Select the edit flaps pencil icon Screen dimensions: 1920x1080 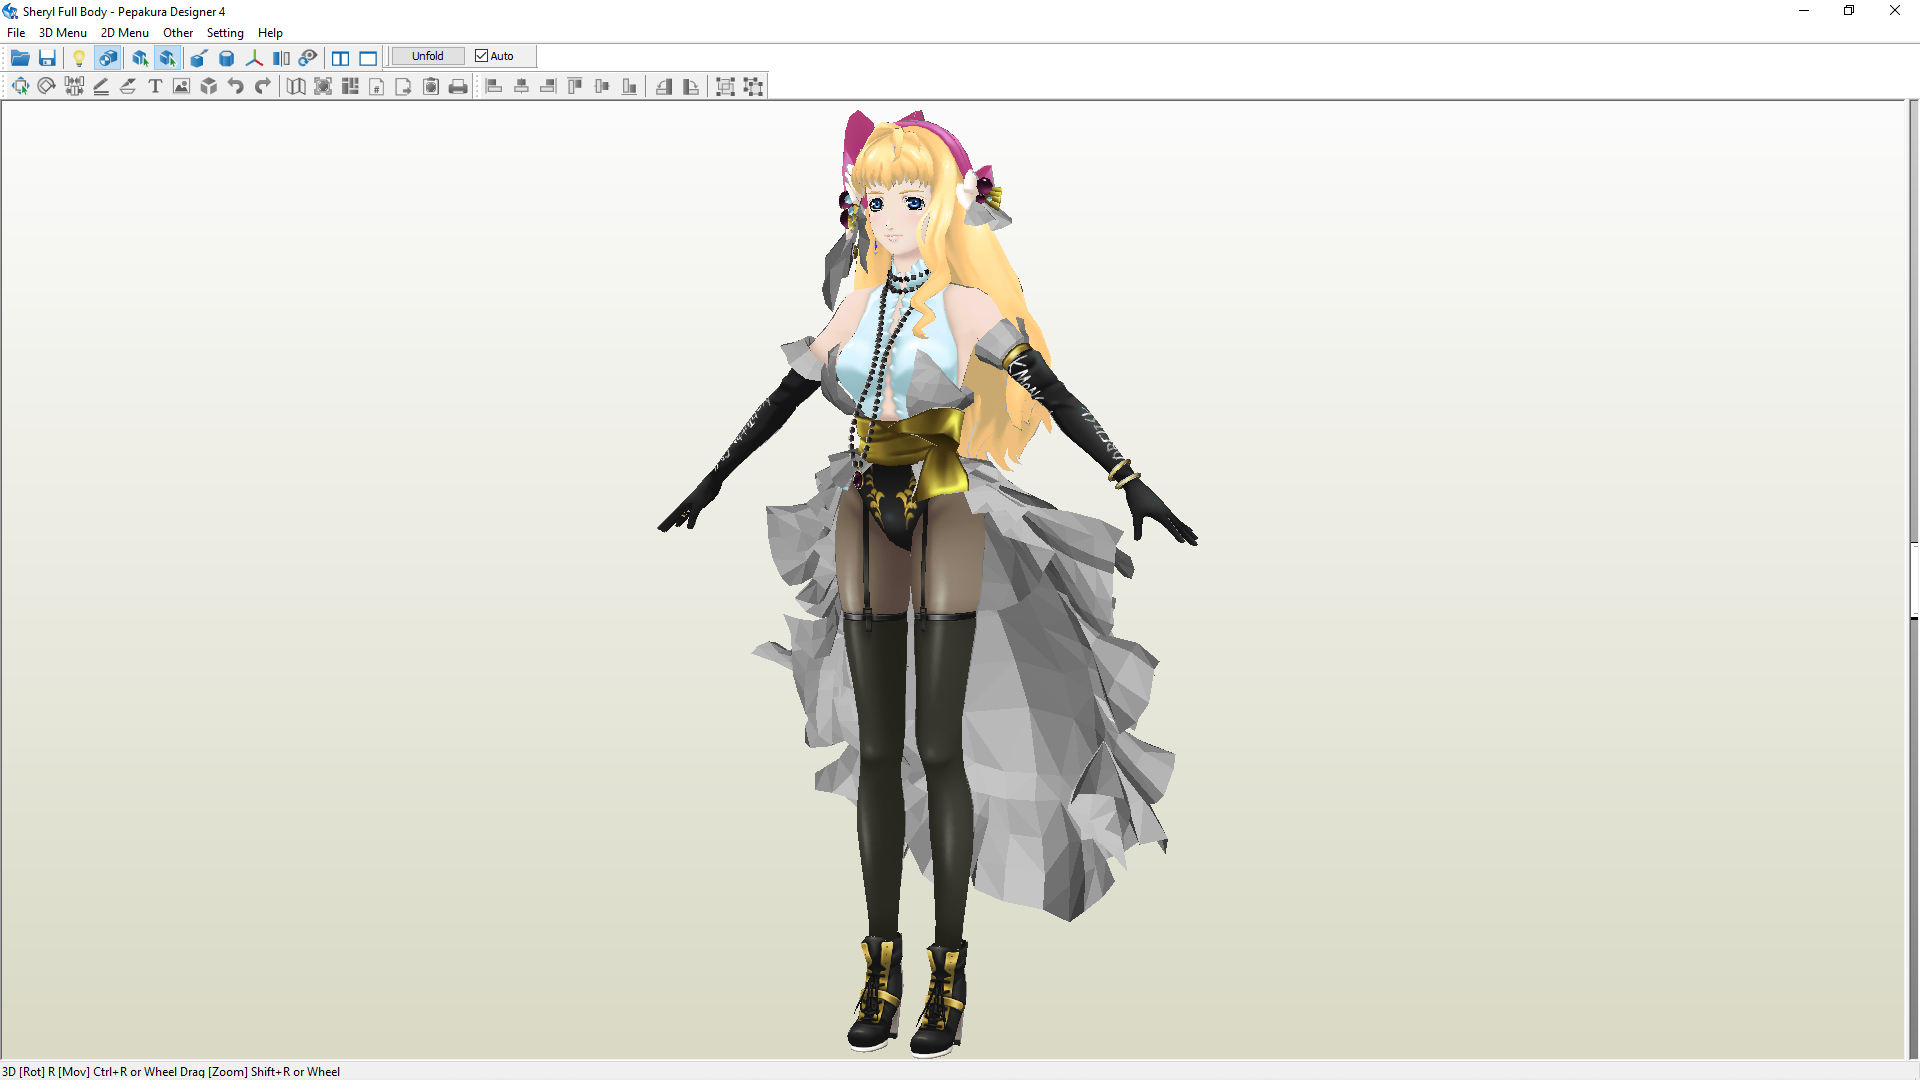coord(101,86)
